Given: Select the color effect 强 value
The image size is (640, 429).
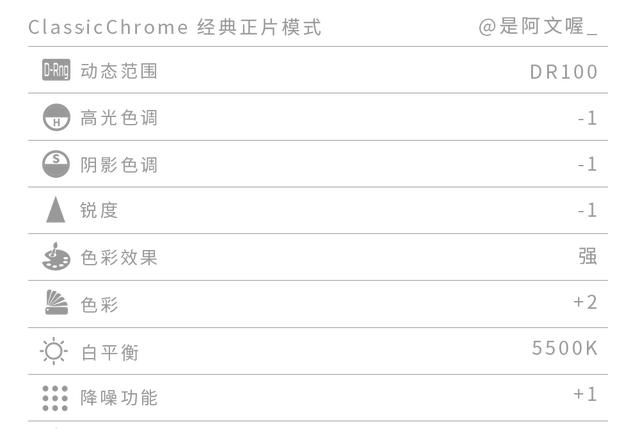Looking at the screenshot, I should click(588, 256).
